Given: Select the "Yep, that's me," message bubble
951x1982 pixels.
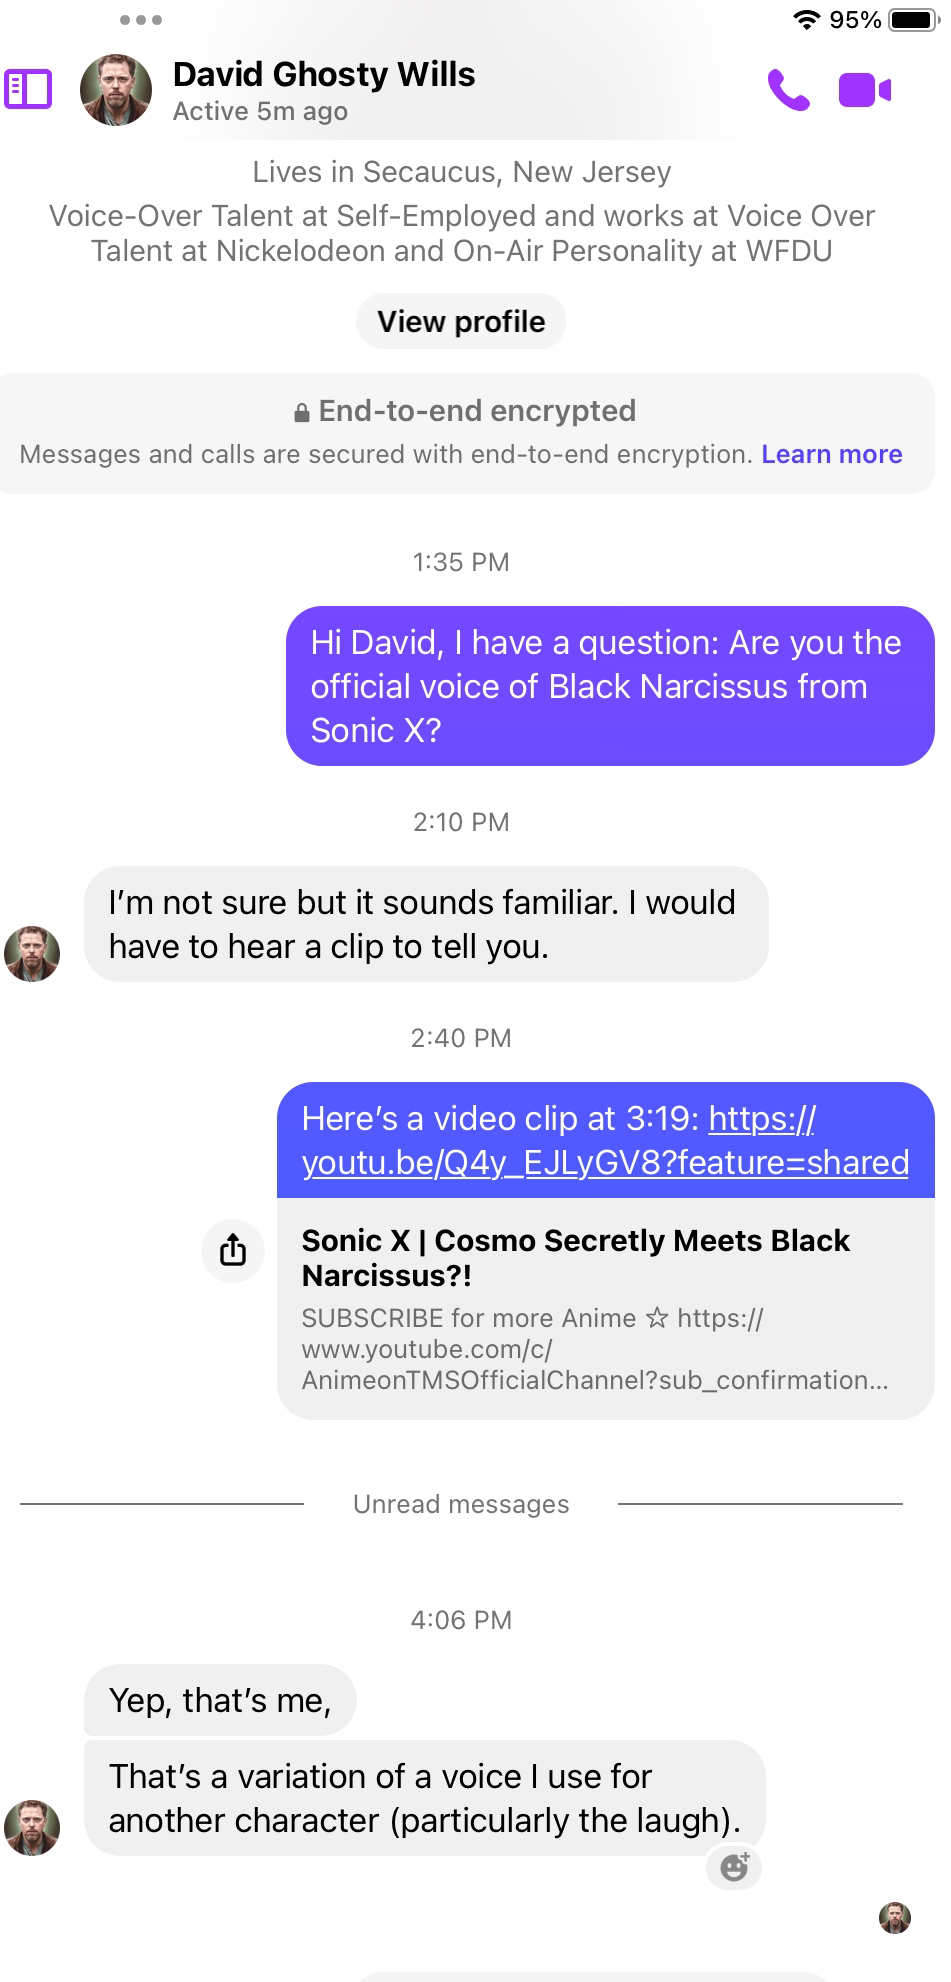Looking at the screenshot, I should 220,1700.
